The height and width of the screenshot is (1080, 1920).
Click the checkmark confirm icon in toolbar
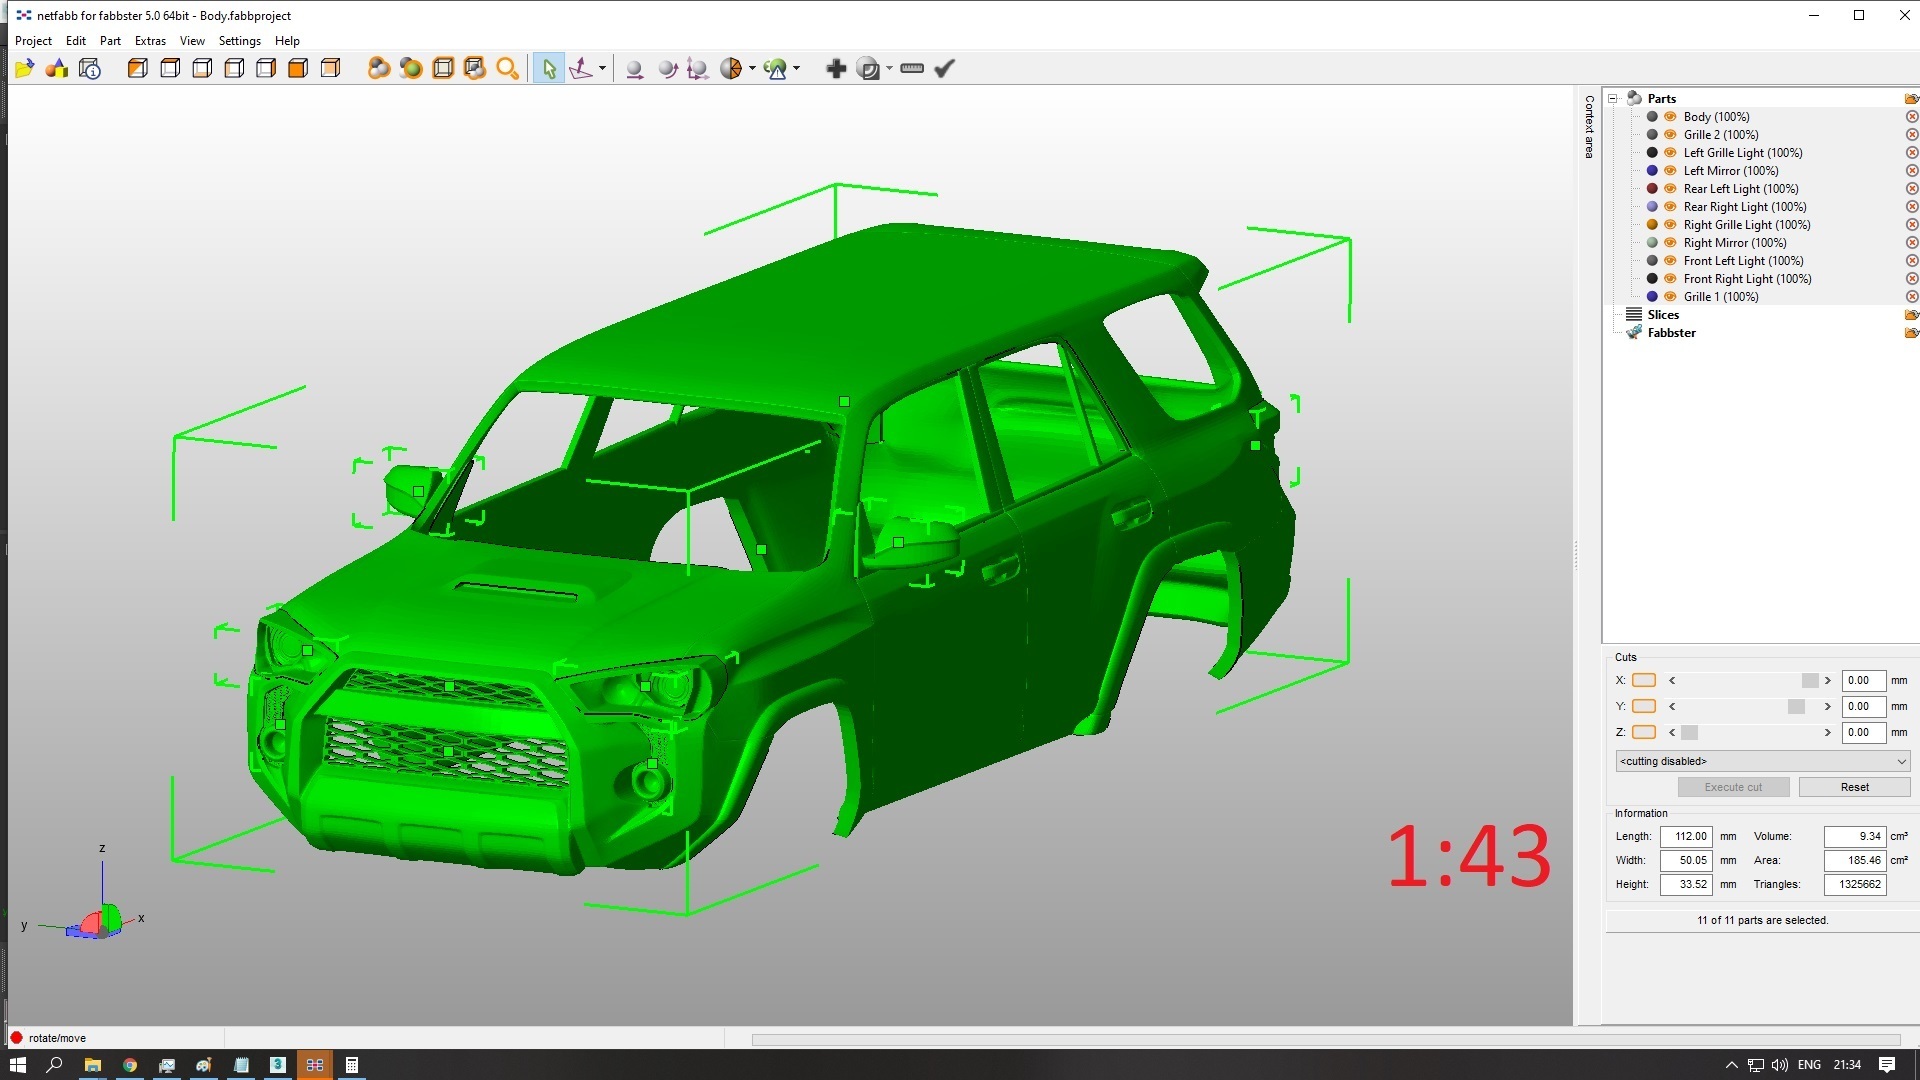943,68
